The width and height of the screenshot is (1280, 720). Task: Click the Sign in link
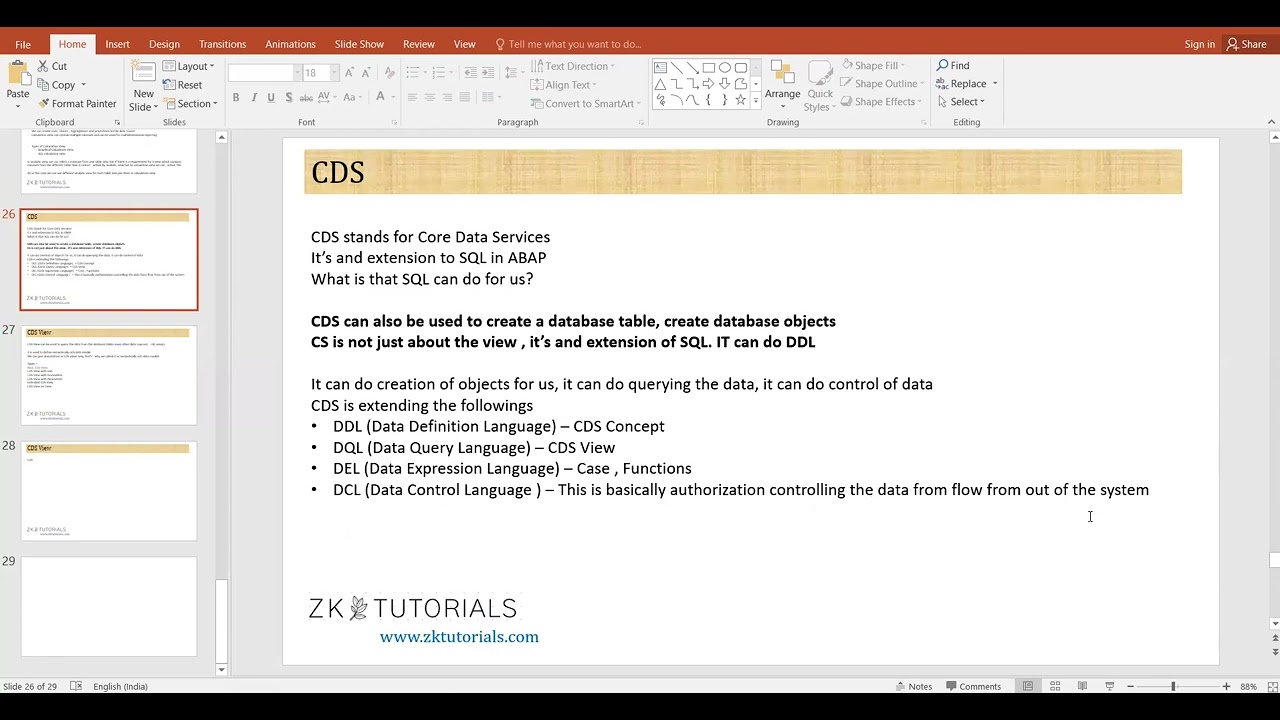[x=1199, y=44]
